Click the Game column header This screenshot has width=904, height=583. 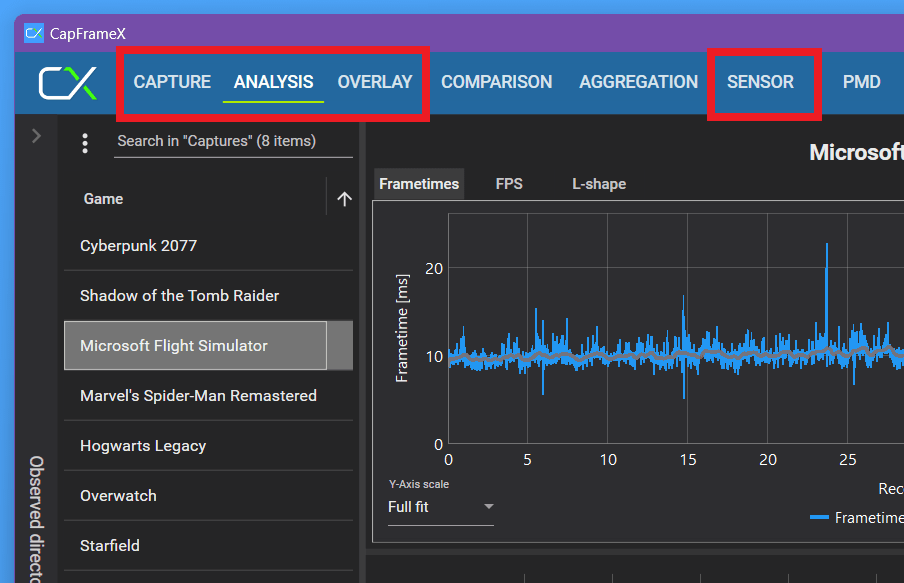pos(103,199)
